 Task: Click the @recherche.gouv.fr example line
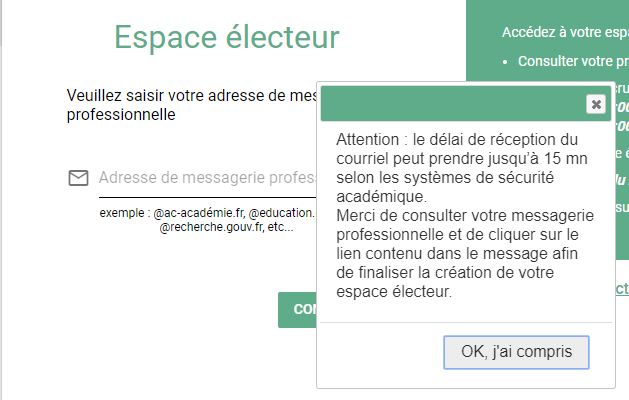pyautogui.click(x=226, y=227)
